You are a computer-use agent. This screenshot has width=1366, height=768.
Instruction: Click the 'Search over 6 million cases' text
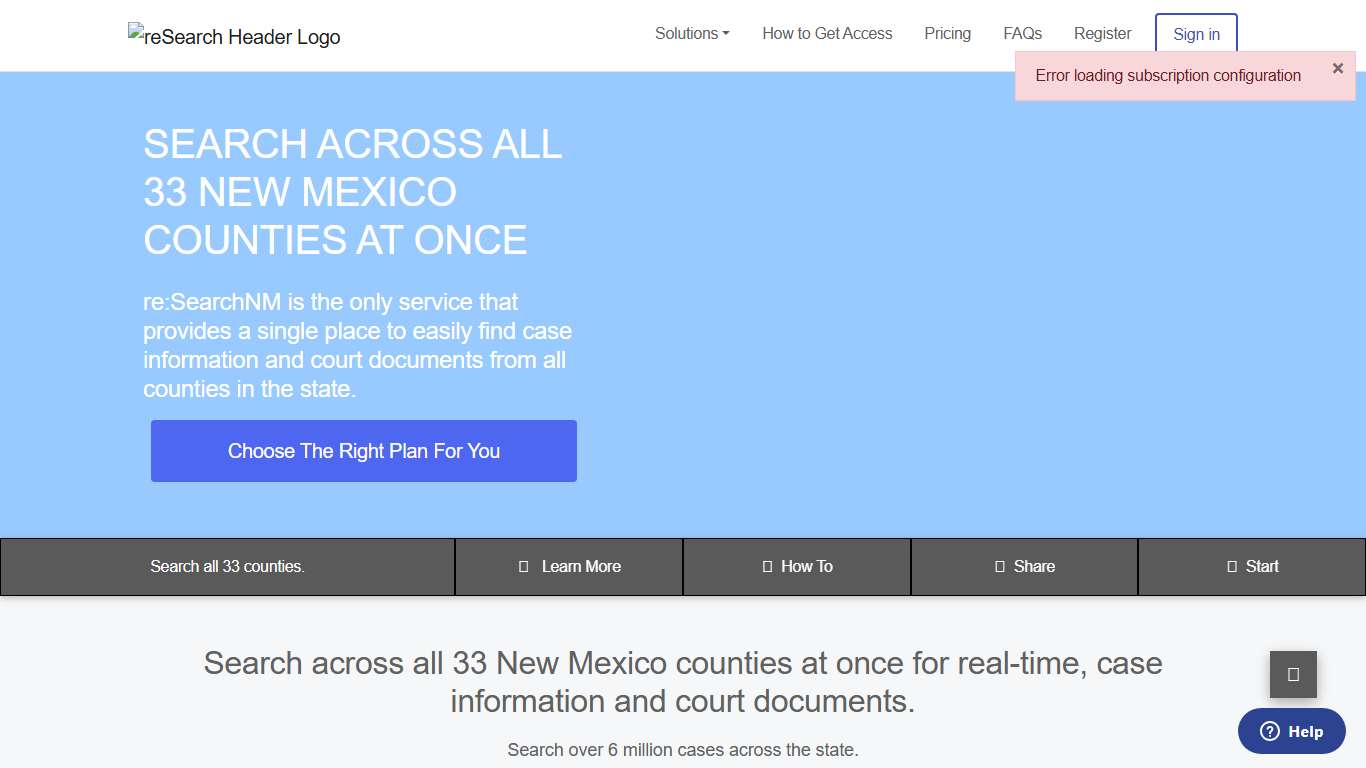click(682, 749)
